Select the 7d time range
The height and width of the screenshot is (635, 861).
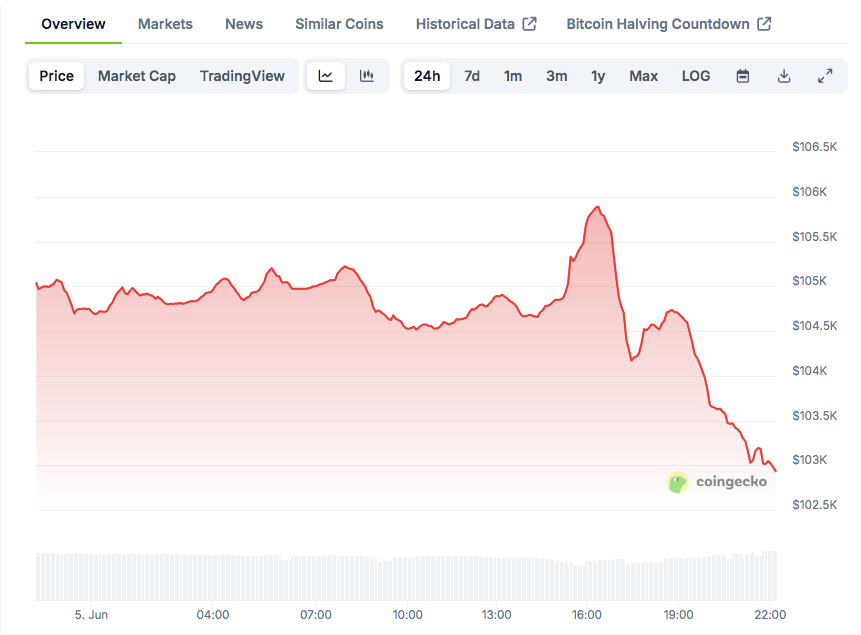pos(472,76)
